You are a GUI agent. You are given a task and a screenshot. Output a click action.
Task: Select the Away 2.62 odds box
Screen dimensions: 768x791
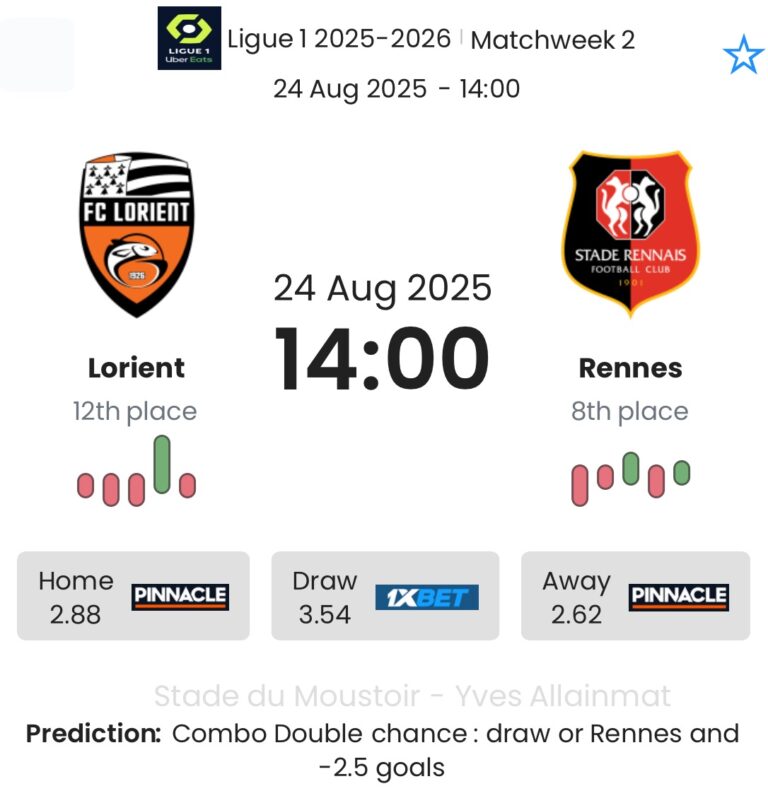pos(635,596)
